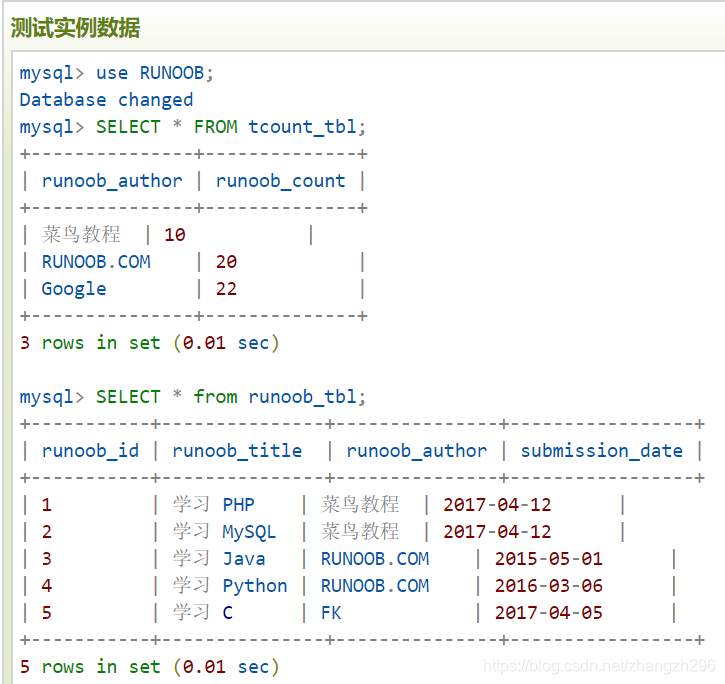
Task: Click the title cell '学习 PHP'
Action: click(x=214, y=505)
